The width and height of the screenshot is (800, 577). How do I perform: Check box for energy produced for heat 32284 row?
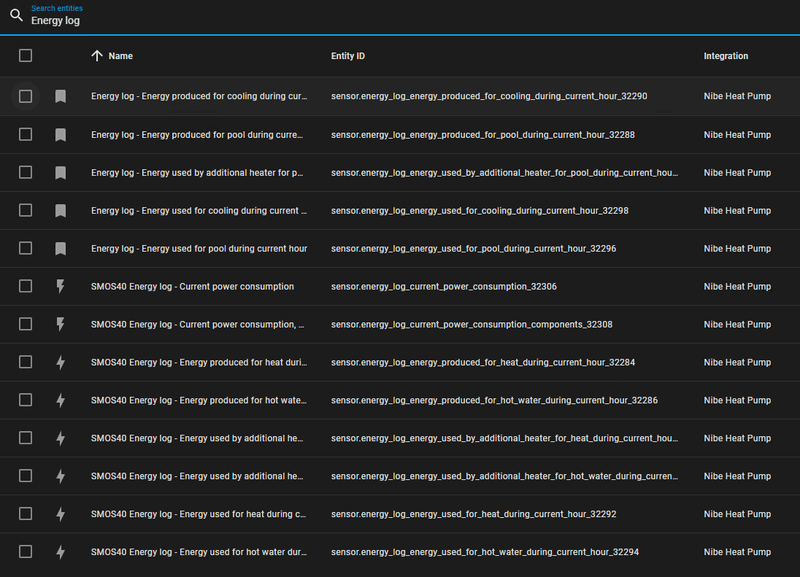[26, 362]
